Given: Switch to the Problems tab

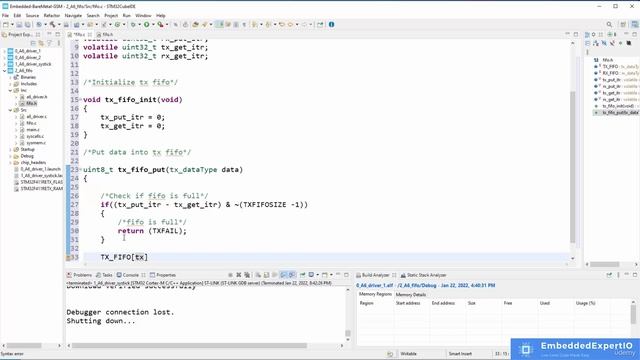Looking at the screenshot, I should pyautogui.click(x=80, y=275).
